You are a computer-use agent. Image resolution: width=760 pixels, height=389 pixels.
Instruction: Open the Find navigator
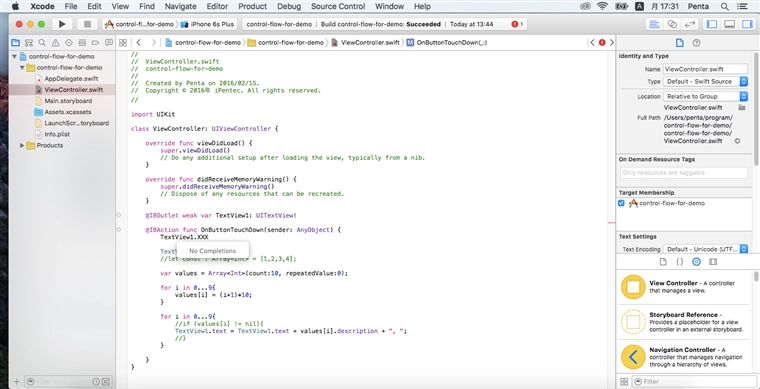click(42, 43)
